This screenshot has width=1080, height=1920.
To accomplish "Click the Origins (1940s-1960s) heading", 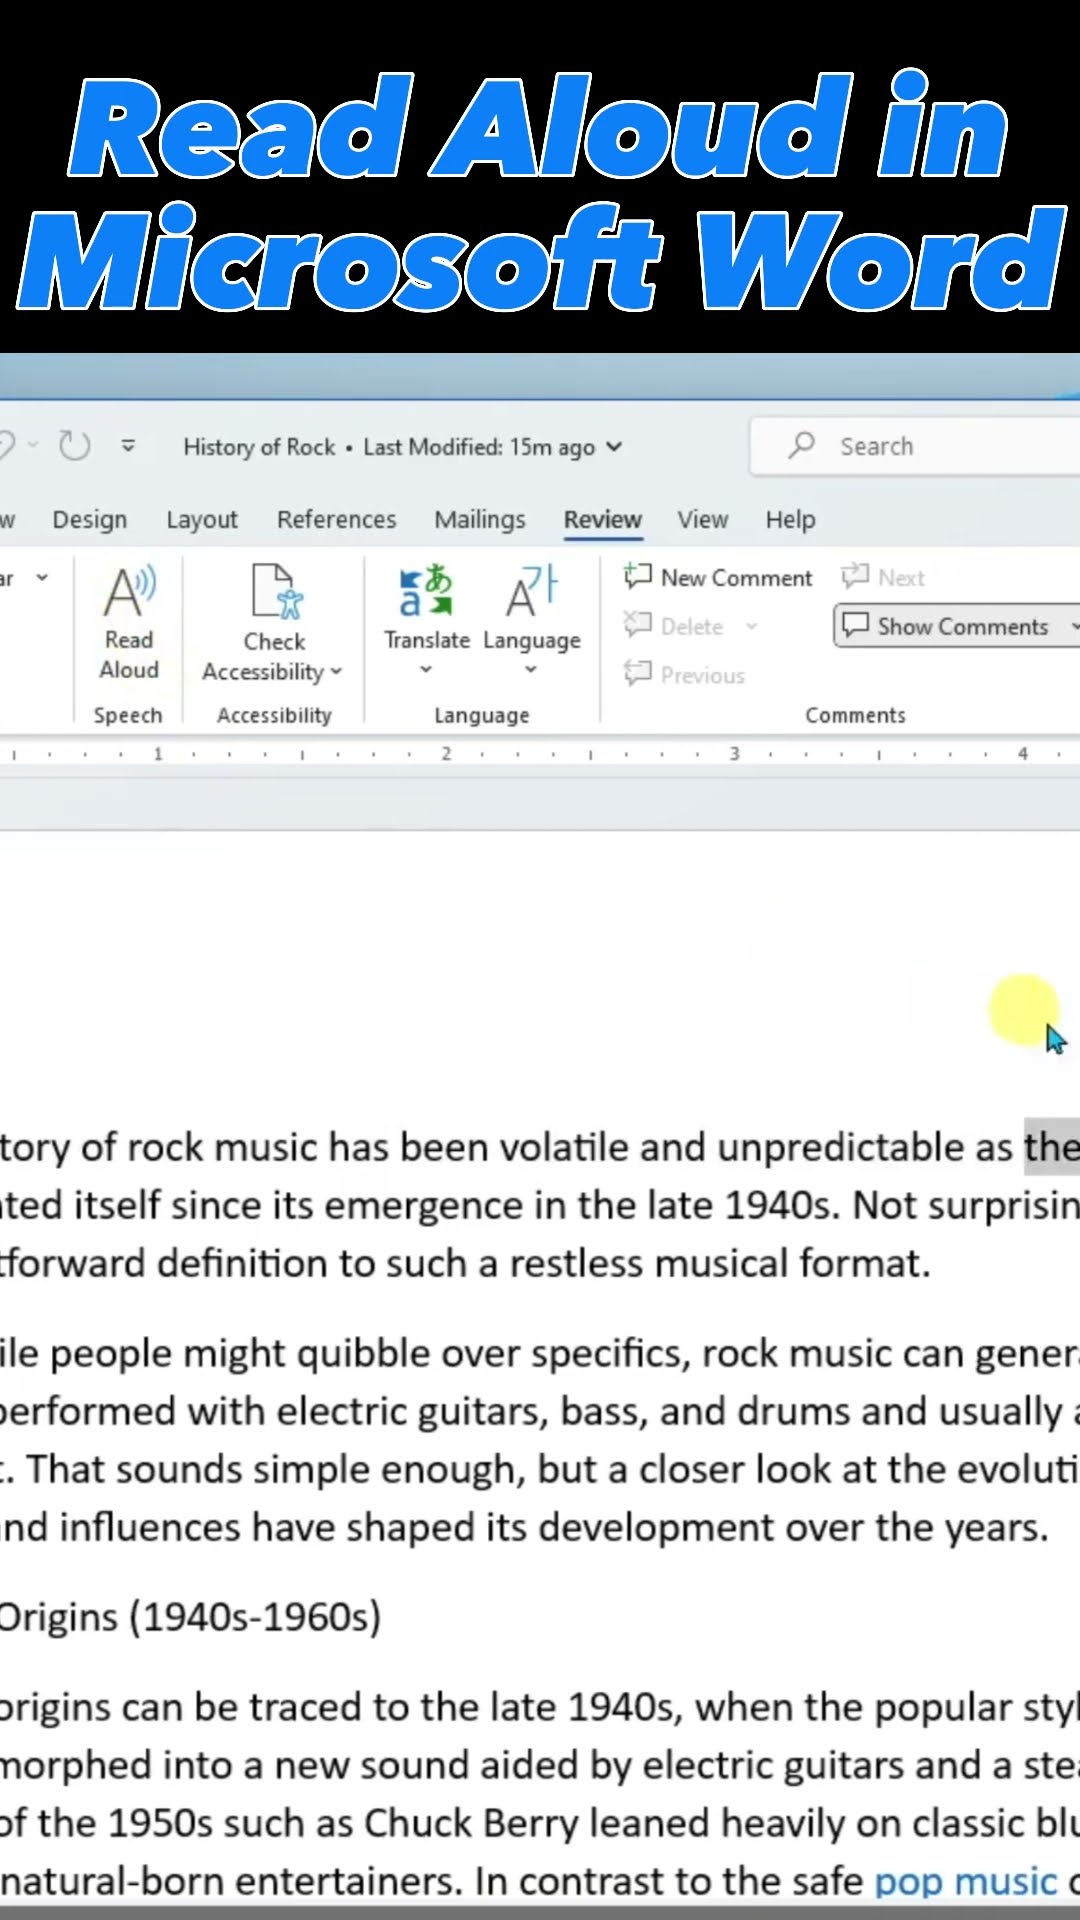I will click(190, 1617).
